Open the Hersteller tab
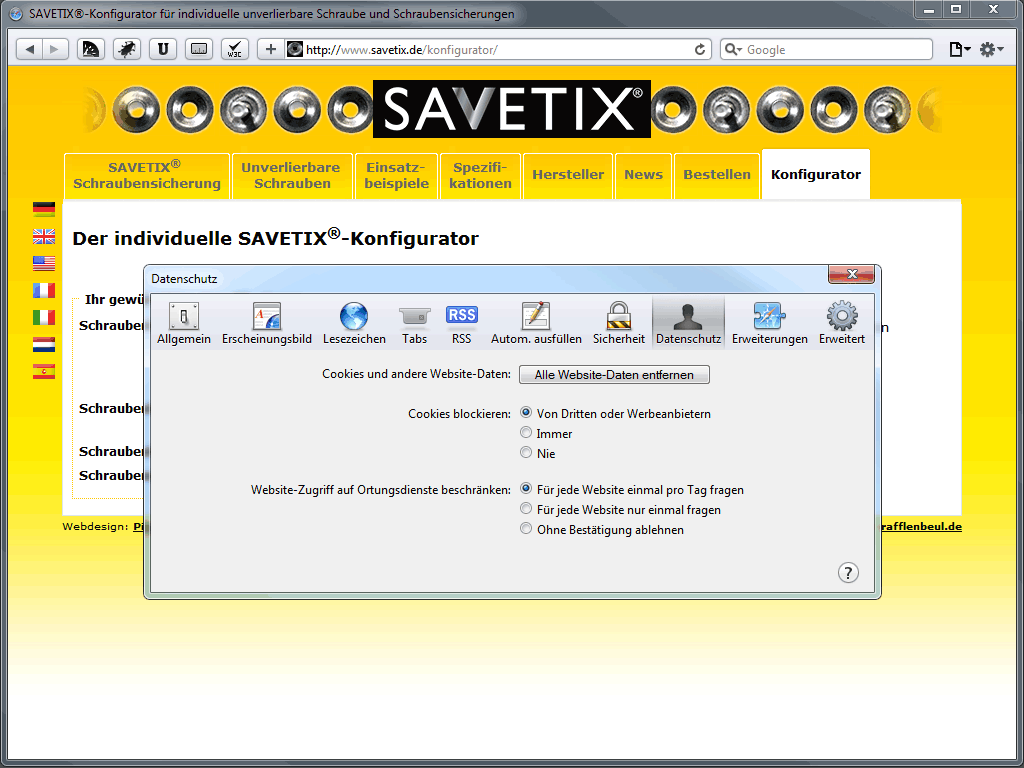Image resolution: width=1024 pixels, height=768 pixels. 568,176
